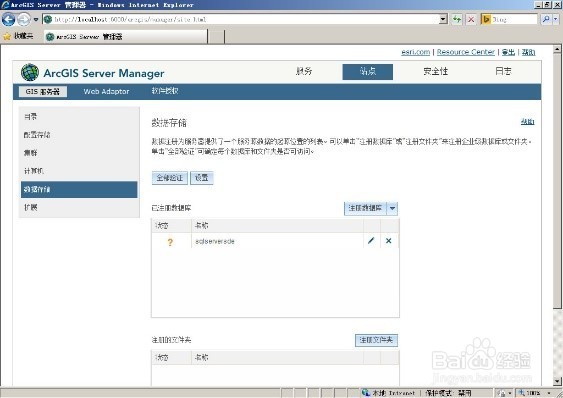Select the sqlserversde database entry
The width and height of the screenshot is (563, 398).
tap(215, 242)
